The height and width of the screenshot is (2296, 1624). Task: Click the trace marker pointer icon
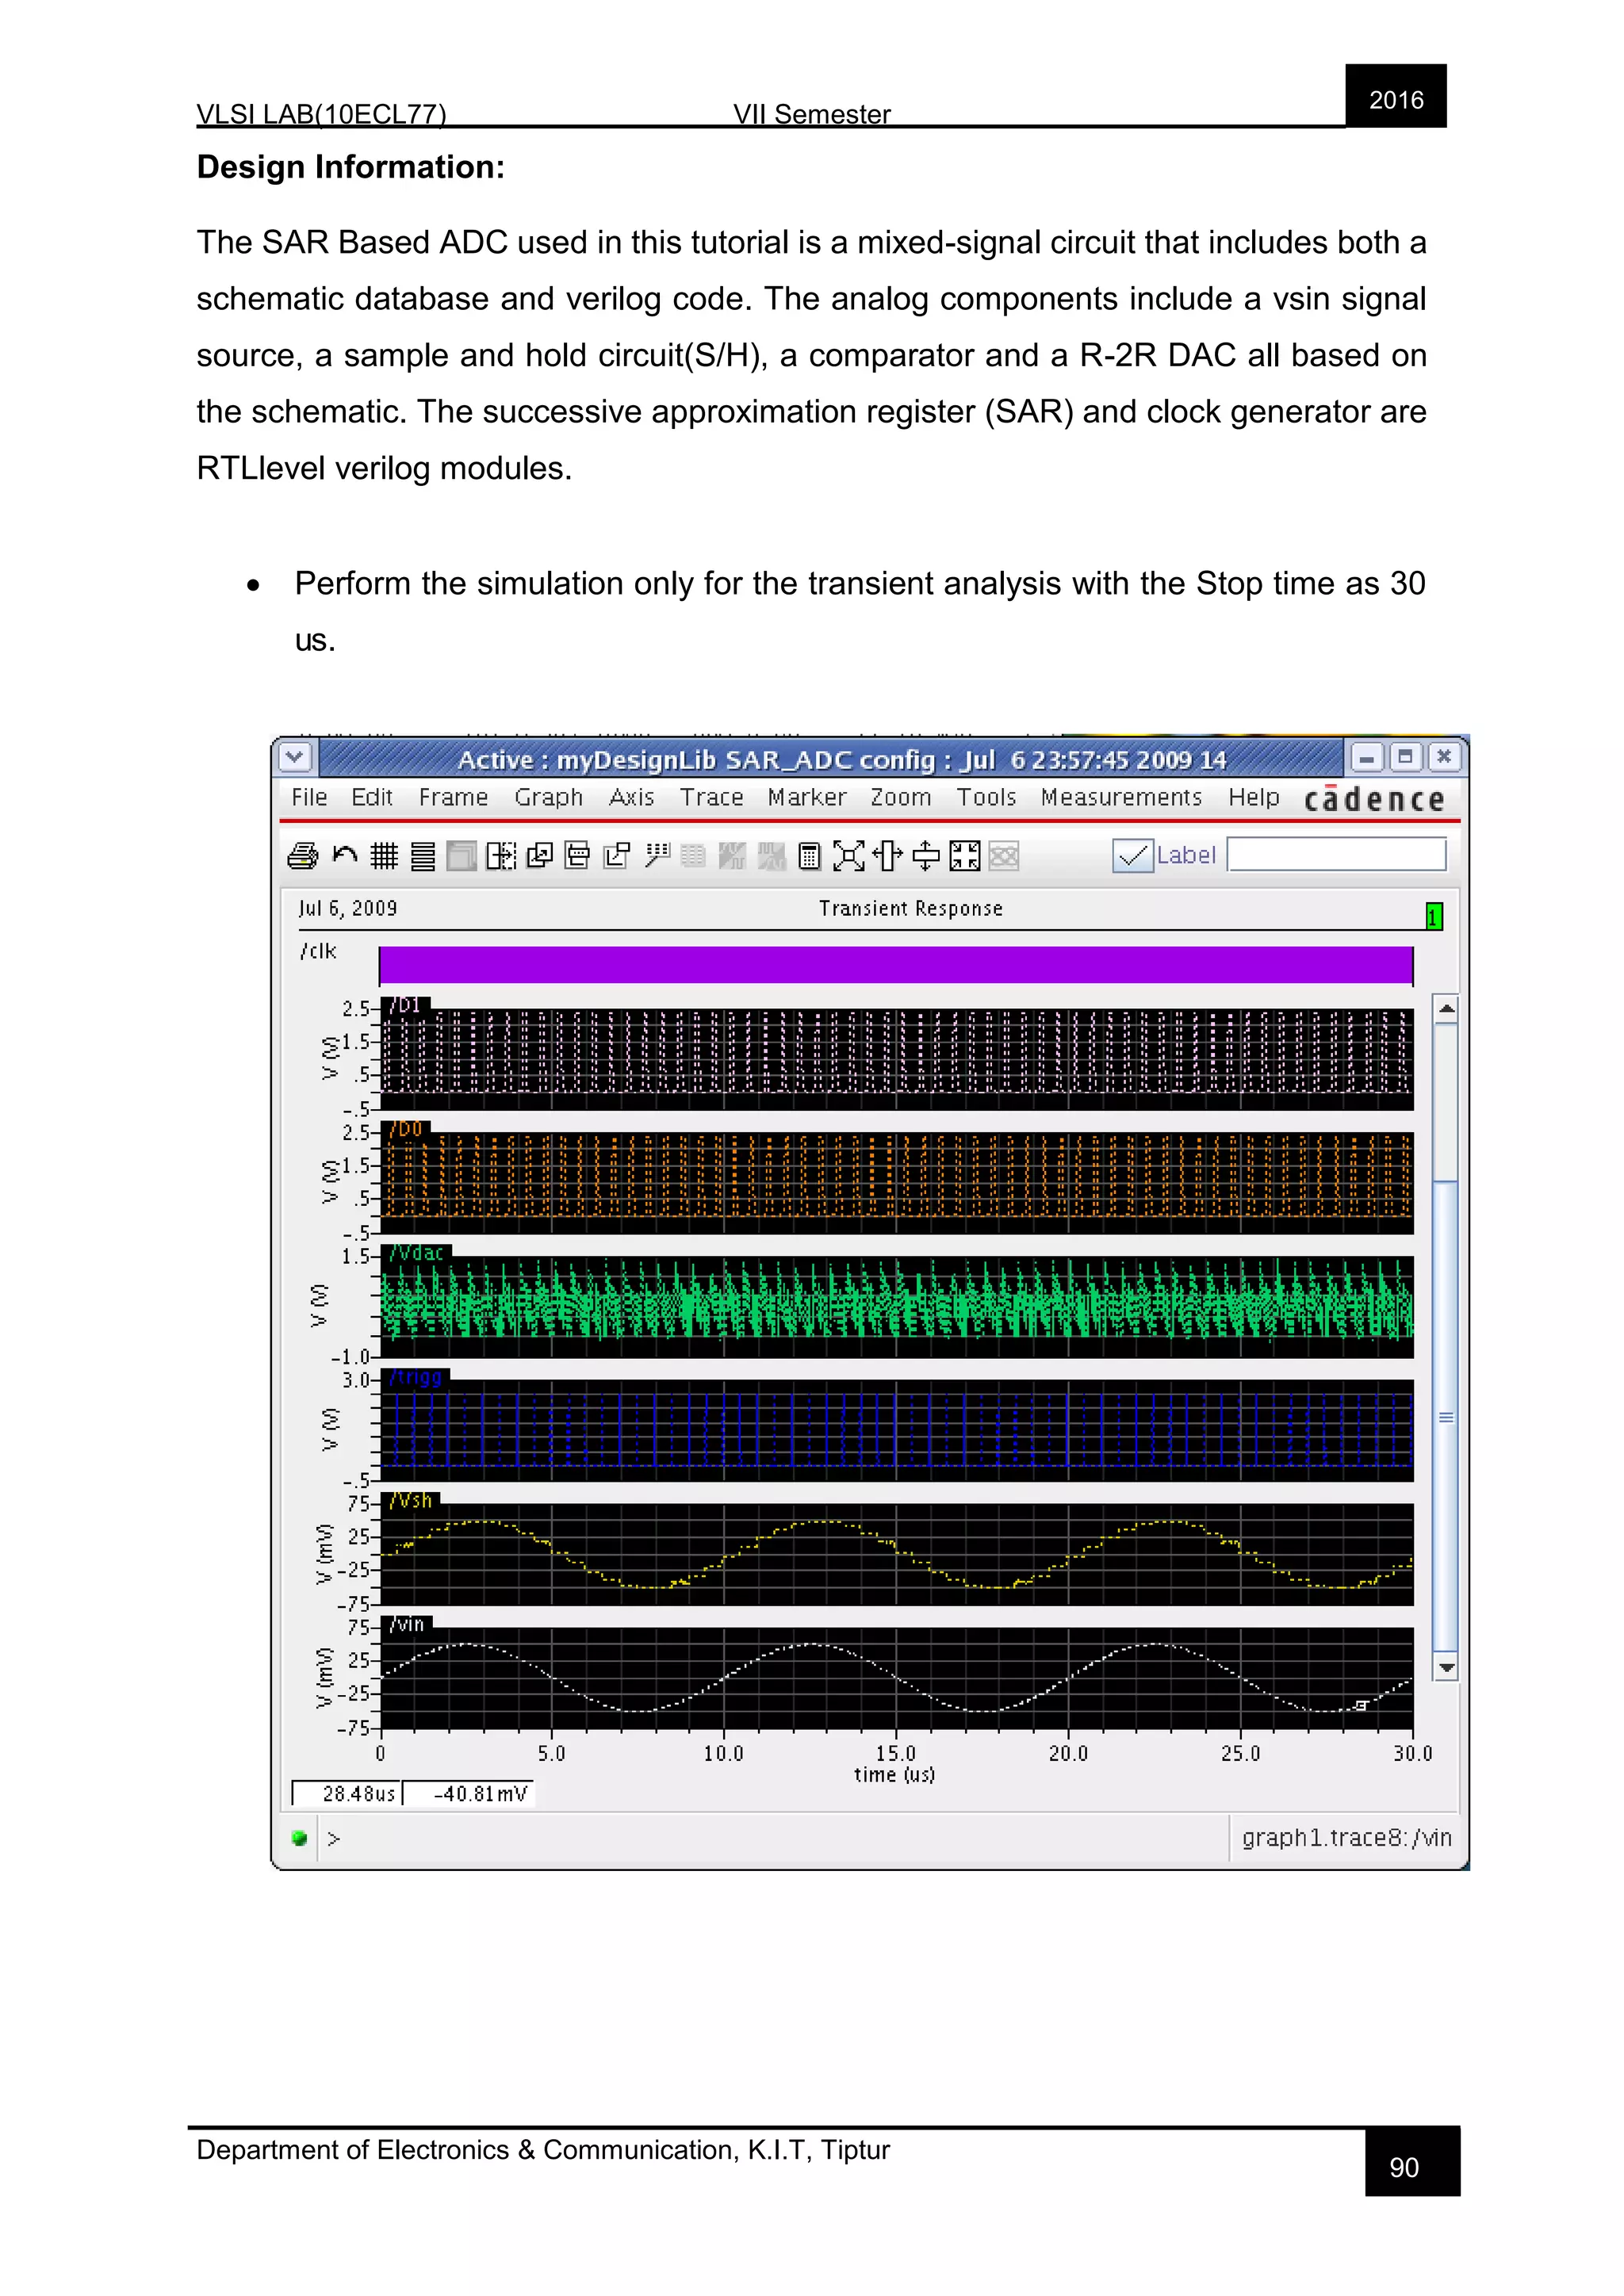tap(656, 856)
